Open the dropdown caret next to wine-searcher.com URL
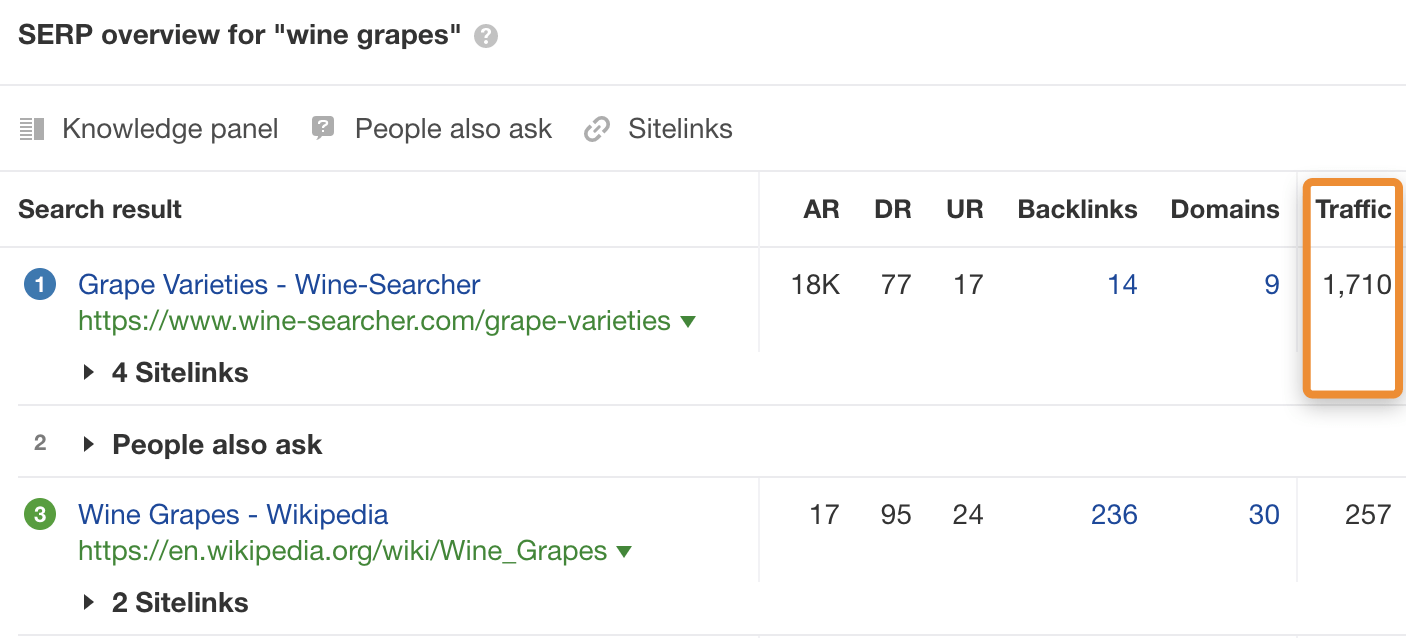This screenshot has width=1406, height=638. (688, 321)
